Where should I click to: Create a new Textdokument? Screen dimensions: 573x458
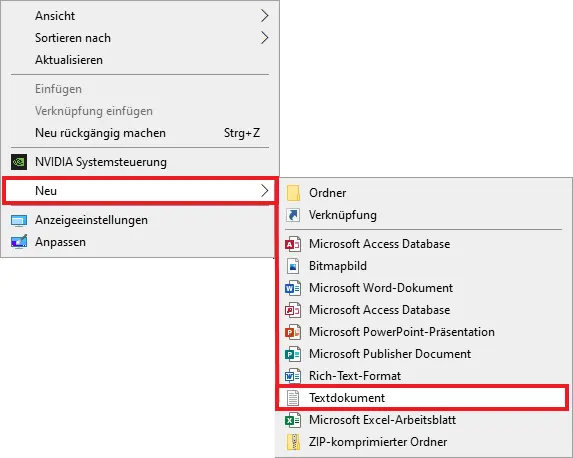click(347, 398)
